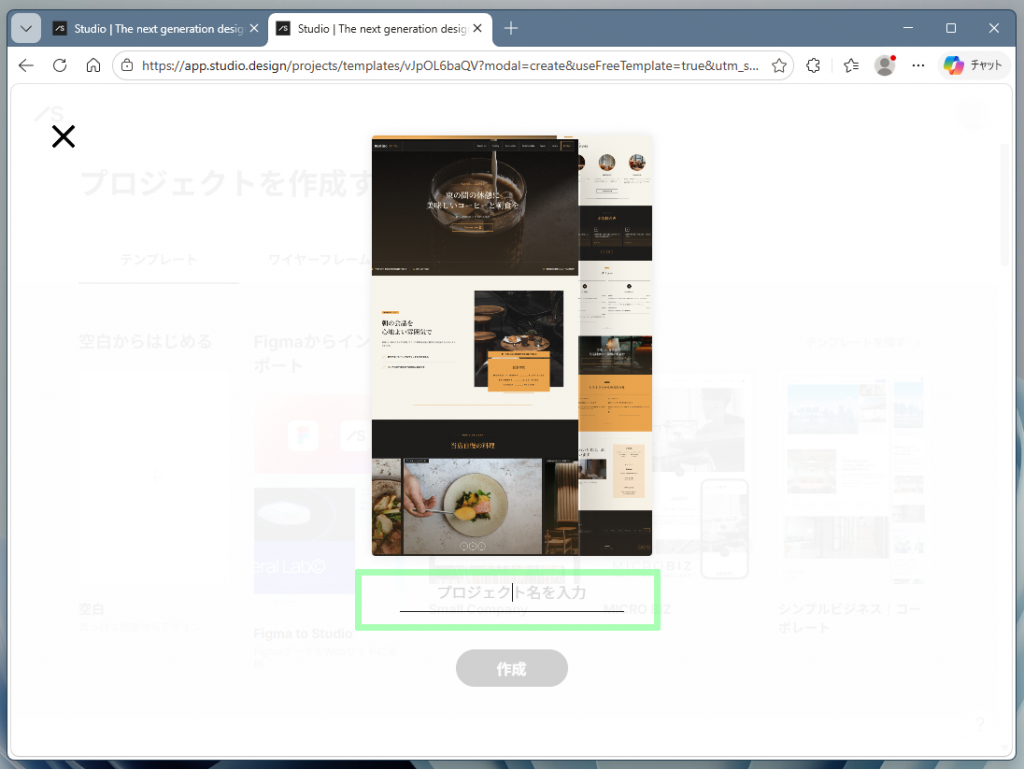Open the browser home page

pyautogui.click(x=93, y=65)
